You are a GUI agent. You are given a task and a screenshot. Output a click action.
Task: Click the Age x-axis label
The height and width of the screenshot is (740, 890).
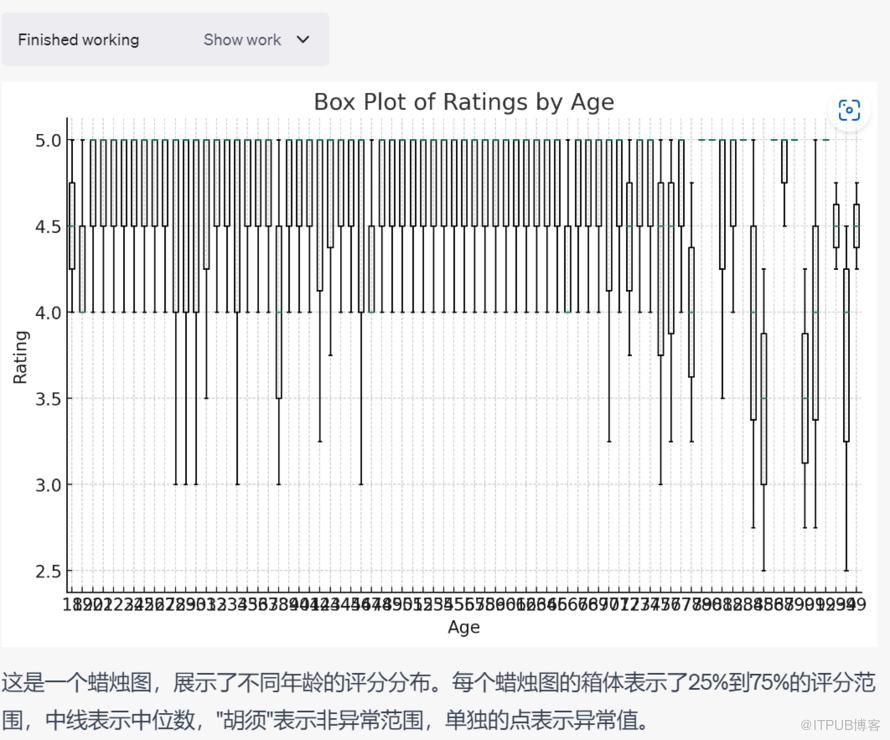coord(464,627)
